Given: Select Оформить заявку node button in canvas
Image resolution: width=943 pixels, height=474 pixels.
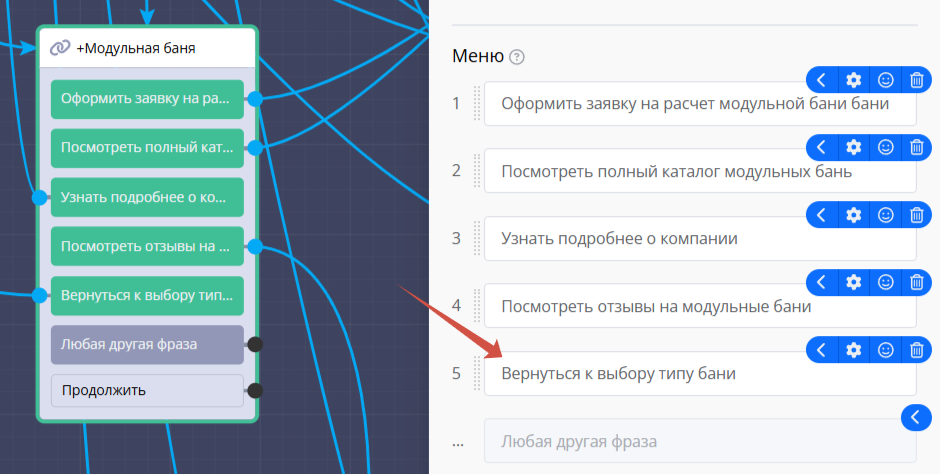Looking at the screenshot, I should click(x=146, y=99).
